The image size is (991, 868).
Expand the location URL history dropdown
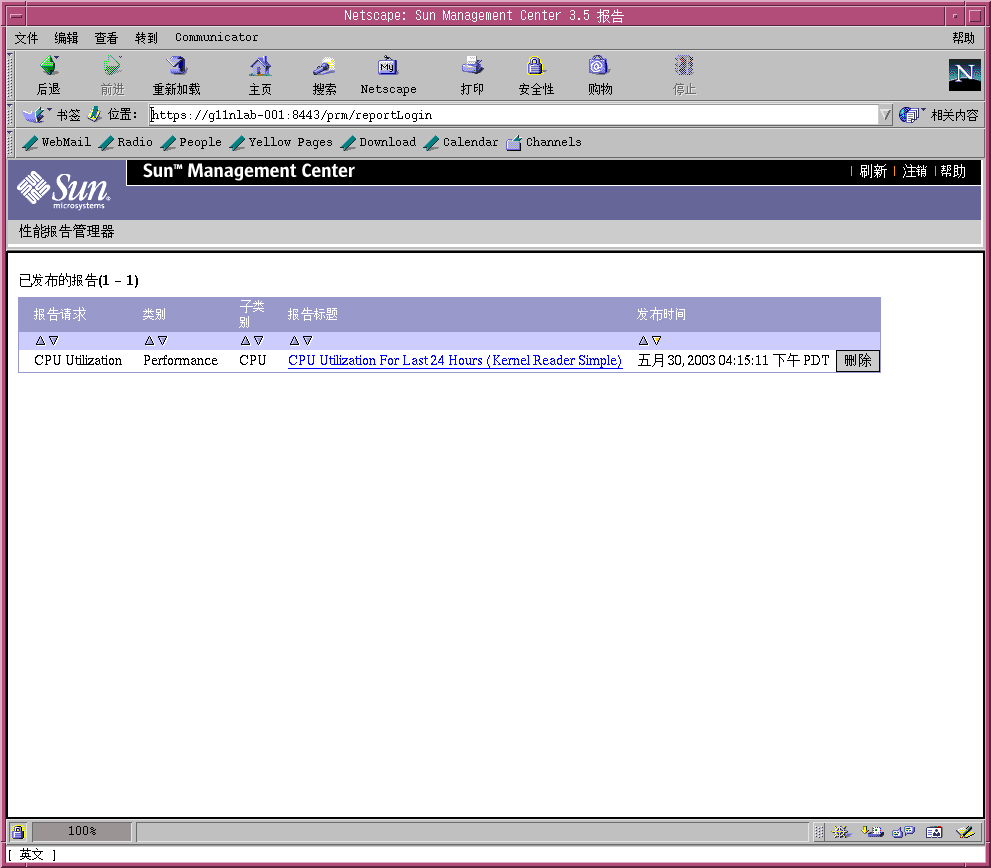[x=885, y=114]
